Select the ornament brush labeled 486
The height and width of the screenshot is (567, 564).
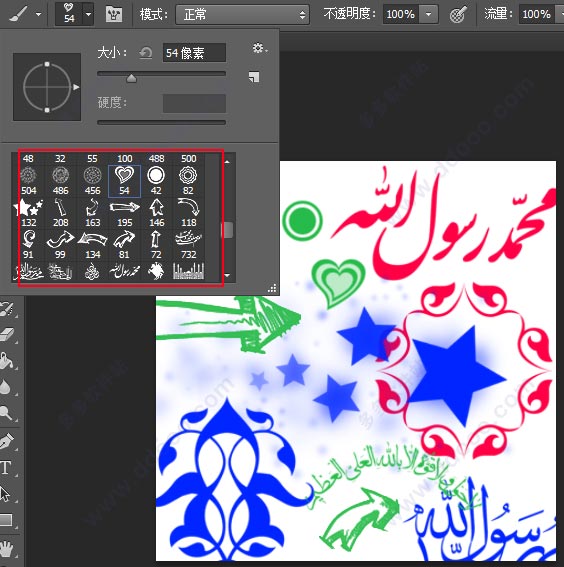click(x=60, y=181)
